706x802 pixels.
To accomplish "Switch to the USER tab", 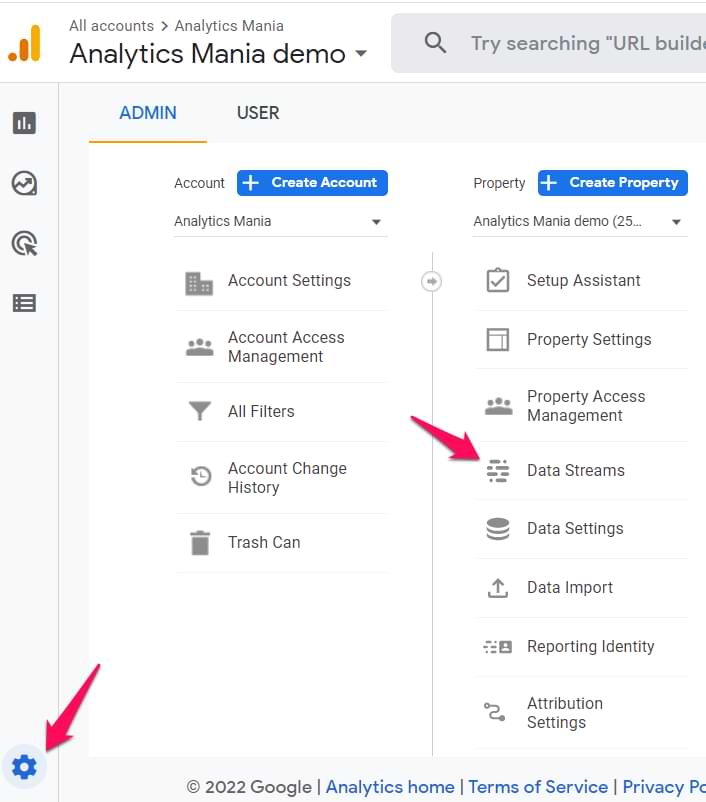I will 258,113.
